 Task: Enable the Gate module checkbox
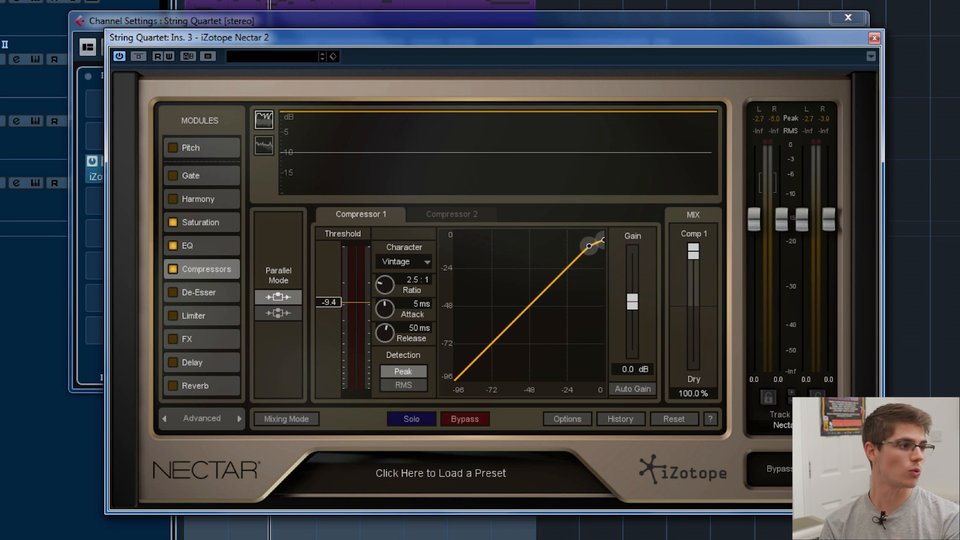pos(173,175)
